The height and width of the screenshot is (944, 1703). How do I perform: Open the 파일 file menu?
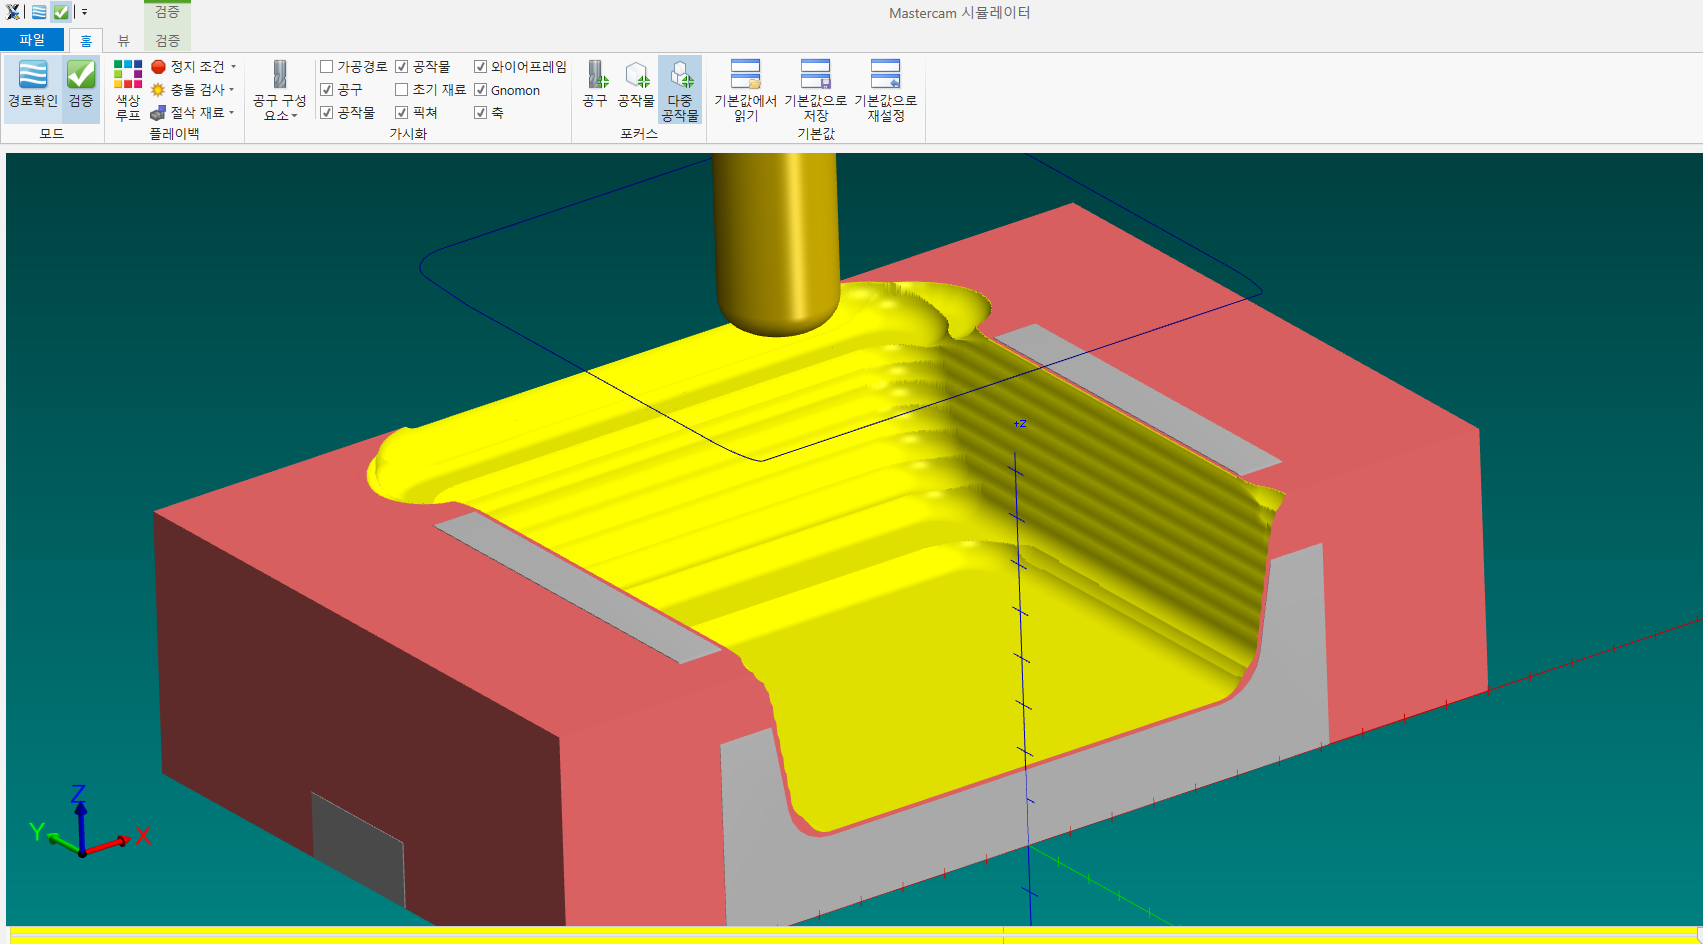click(x=32, y=40)
